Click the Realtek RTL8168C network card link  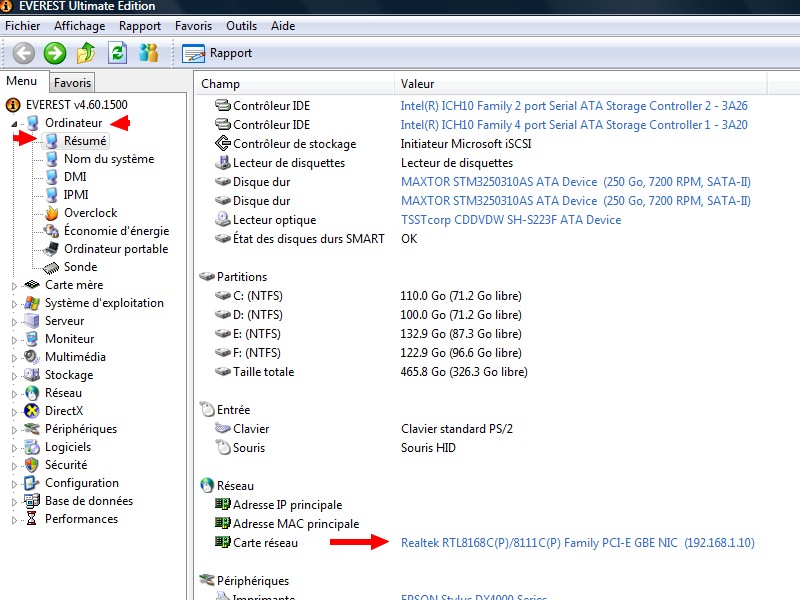(539, 543)
